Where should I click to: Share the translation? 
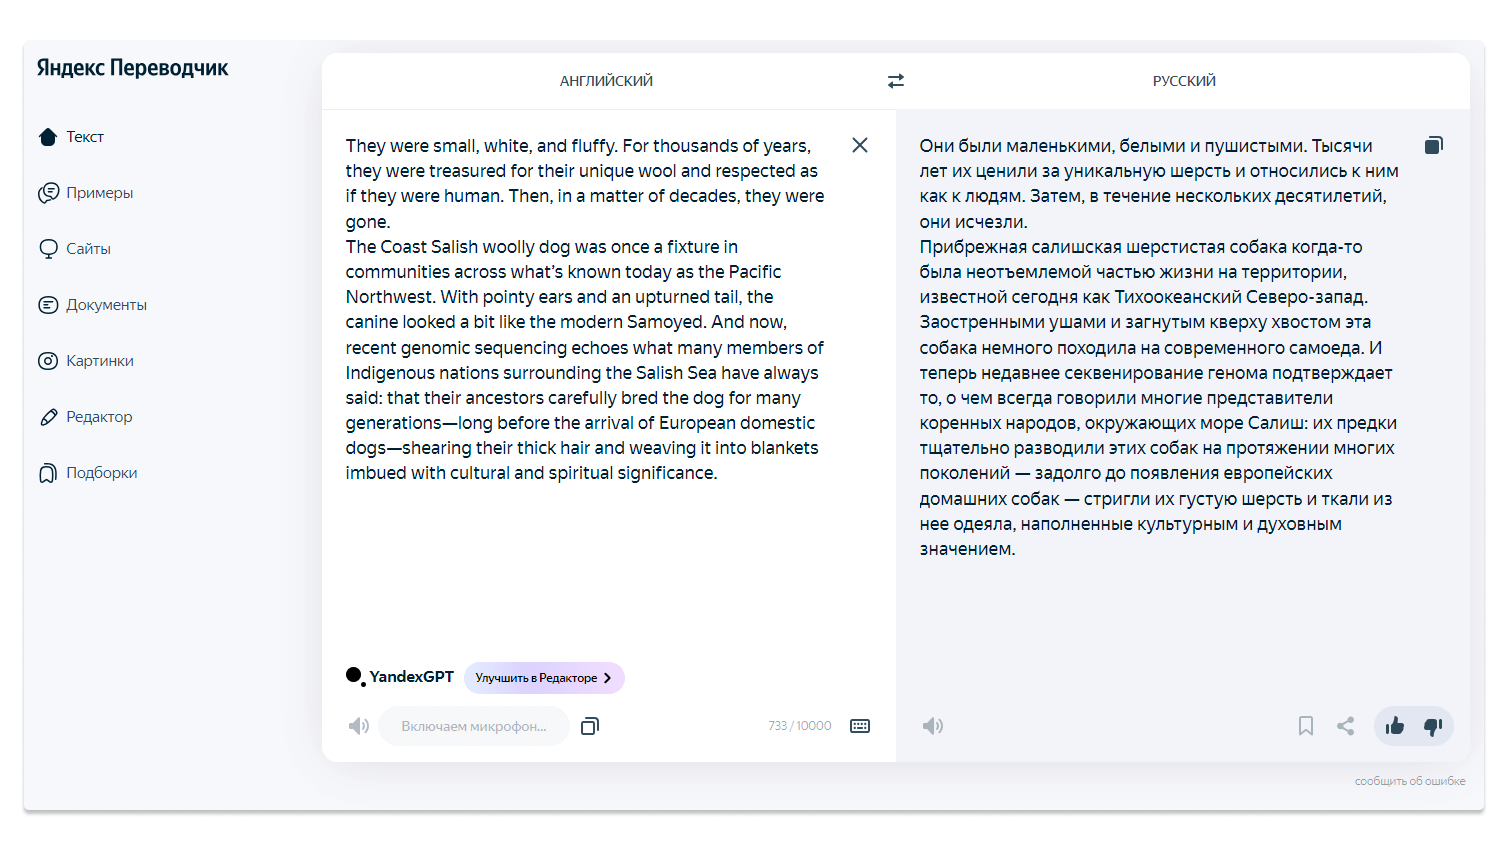point(1346,726)
